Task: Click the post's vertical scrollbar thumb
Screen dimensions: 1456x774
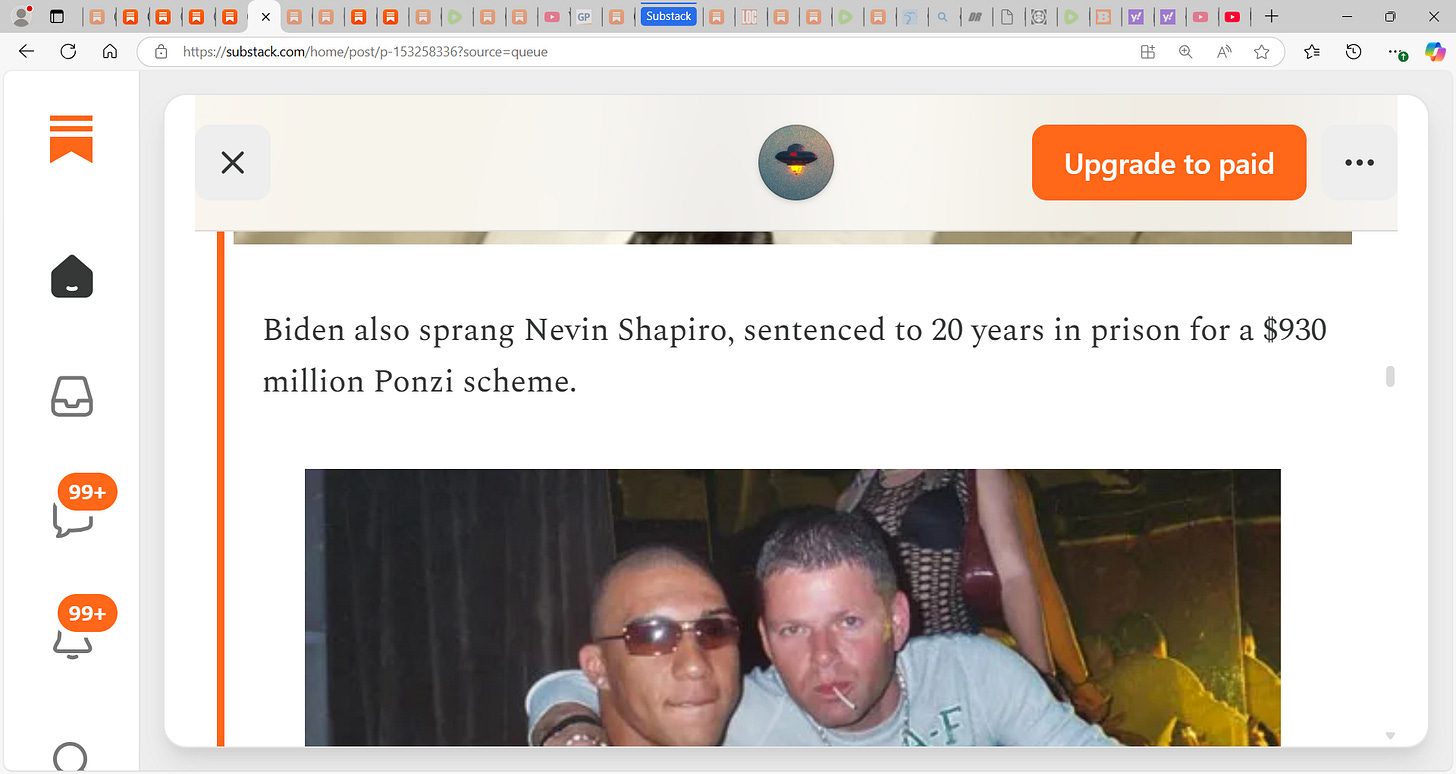Action: (x=1389, y=376)
